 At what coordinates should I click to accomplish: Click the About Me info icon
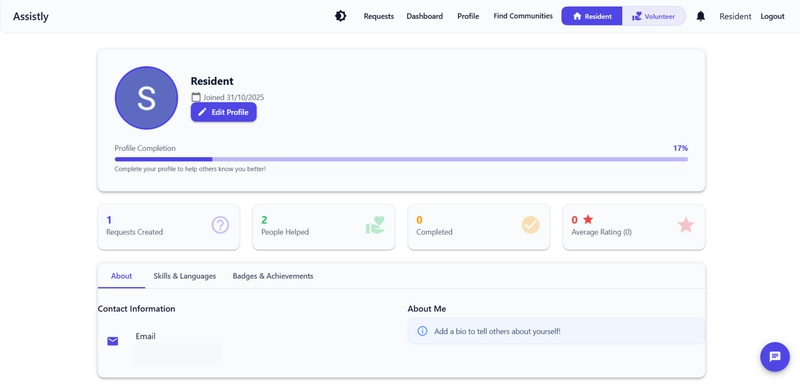[422, 331]
